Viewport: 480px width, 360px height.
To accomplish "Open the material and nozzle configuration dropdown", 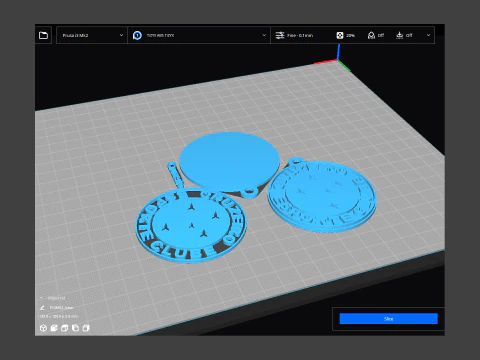I will [199, 35].
